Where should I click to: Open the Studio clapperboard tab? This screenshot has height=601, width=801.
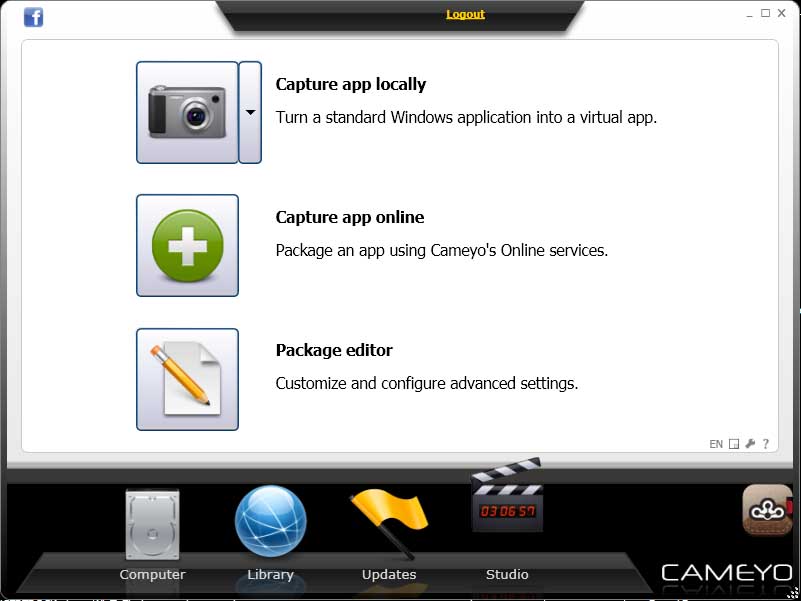point(507,519)
